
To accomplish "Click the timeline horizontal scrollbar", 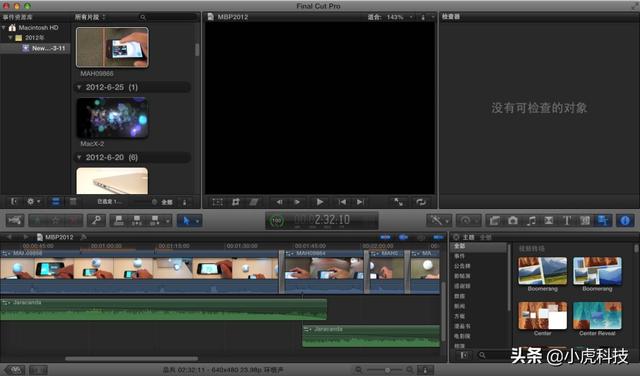I will click(131, 359).
